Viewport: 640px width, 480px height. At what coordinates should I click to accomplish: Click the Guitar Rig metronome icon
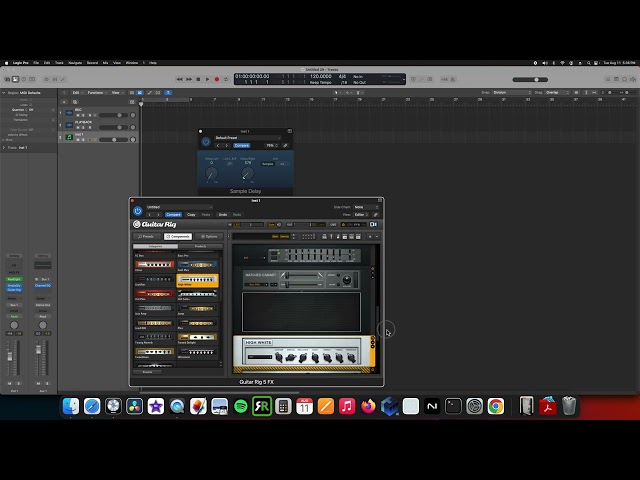[338, 236]
